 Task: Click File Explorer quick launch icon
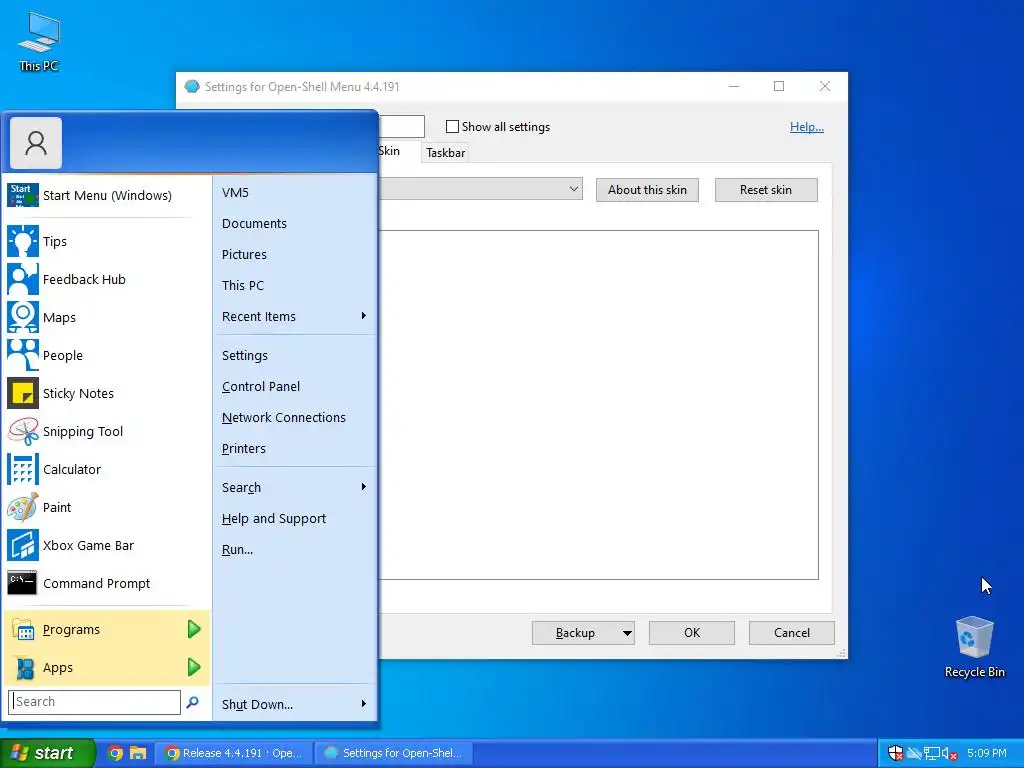click(138, 753)
